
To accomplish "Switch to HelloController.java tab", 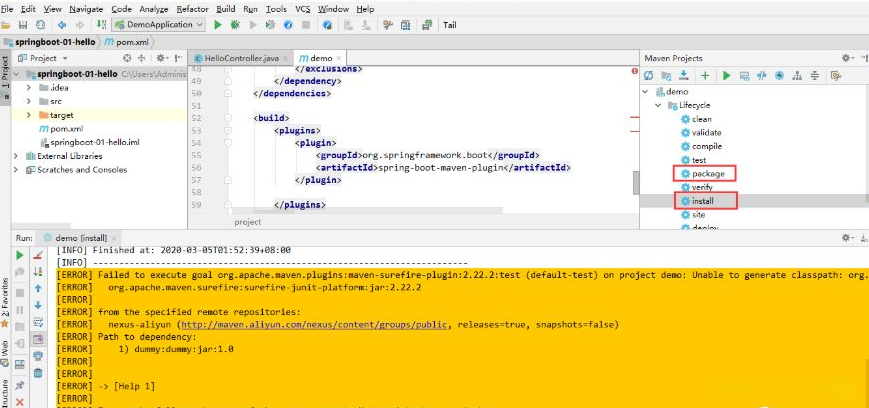I will [x=241, y=58].
